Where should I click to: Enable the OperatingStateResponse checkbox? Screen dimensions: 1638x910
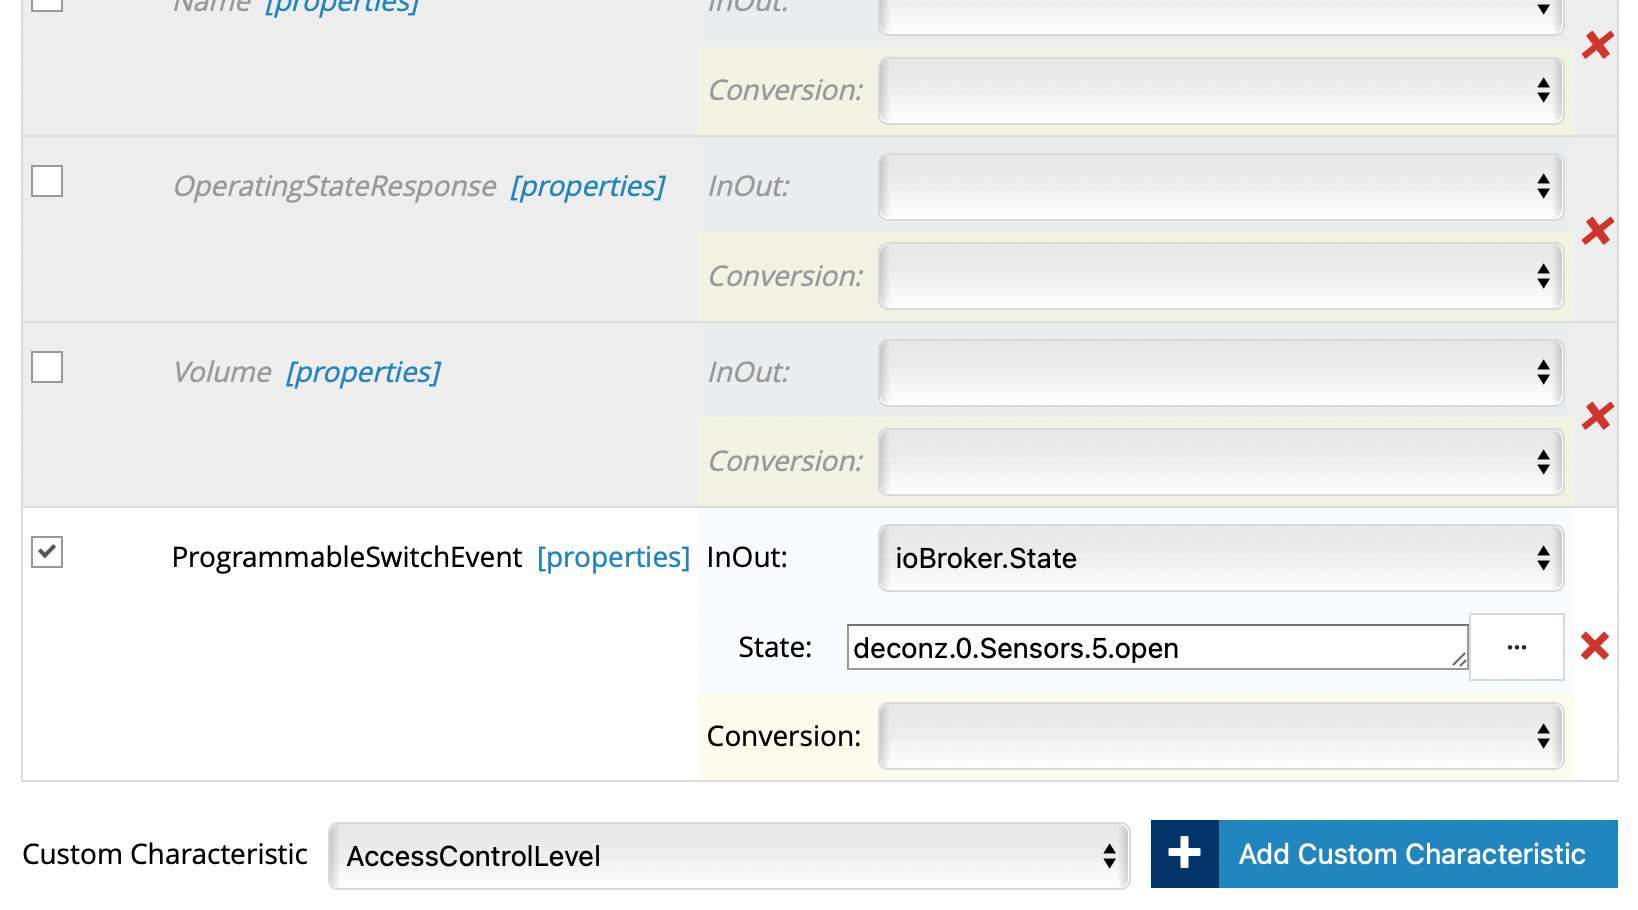pyautogui.click(x=47, y=182)
